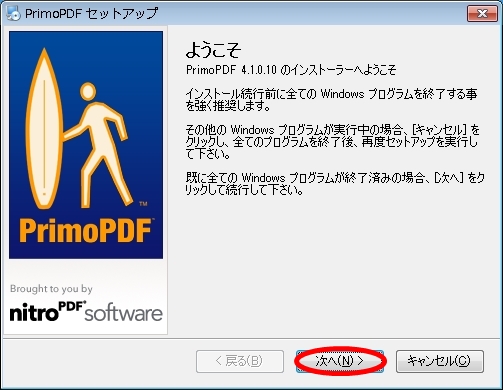Click the nitroPDF software logo

[86, 312]
